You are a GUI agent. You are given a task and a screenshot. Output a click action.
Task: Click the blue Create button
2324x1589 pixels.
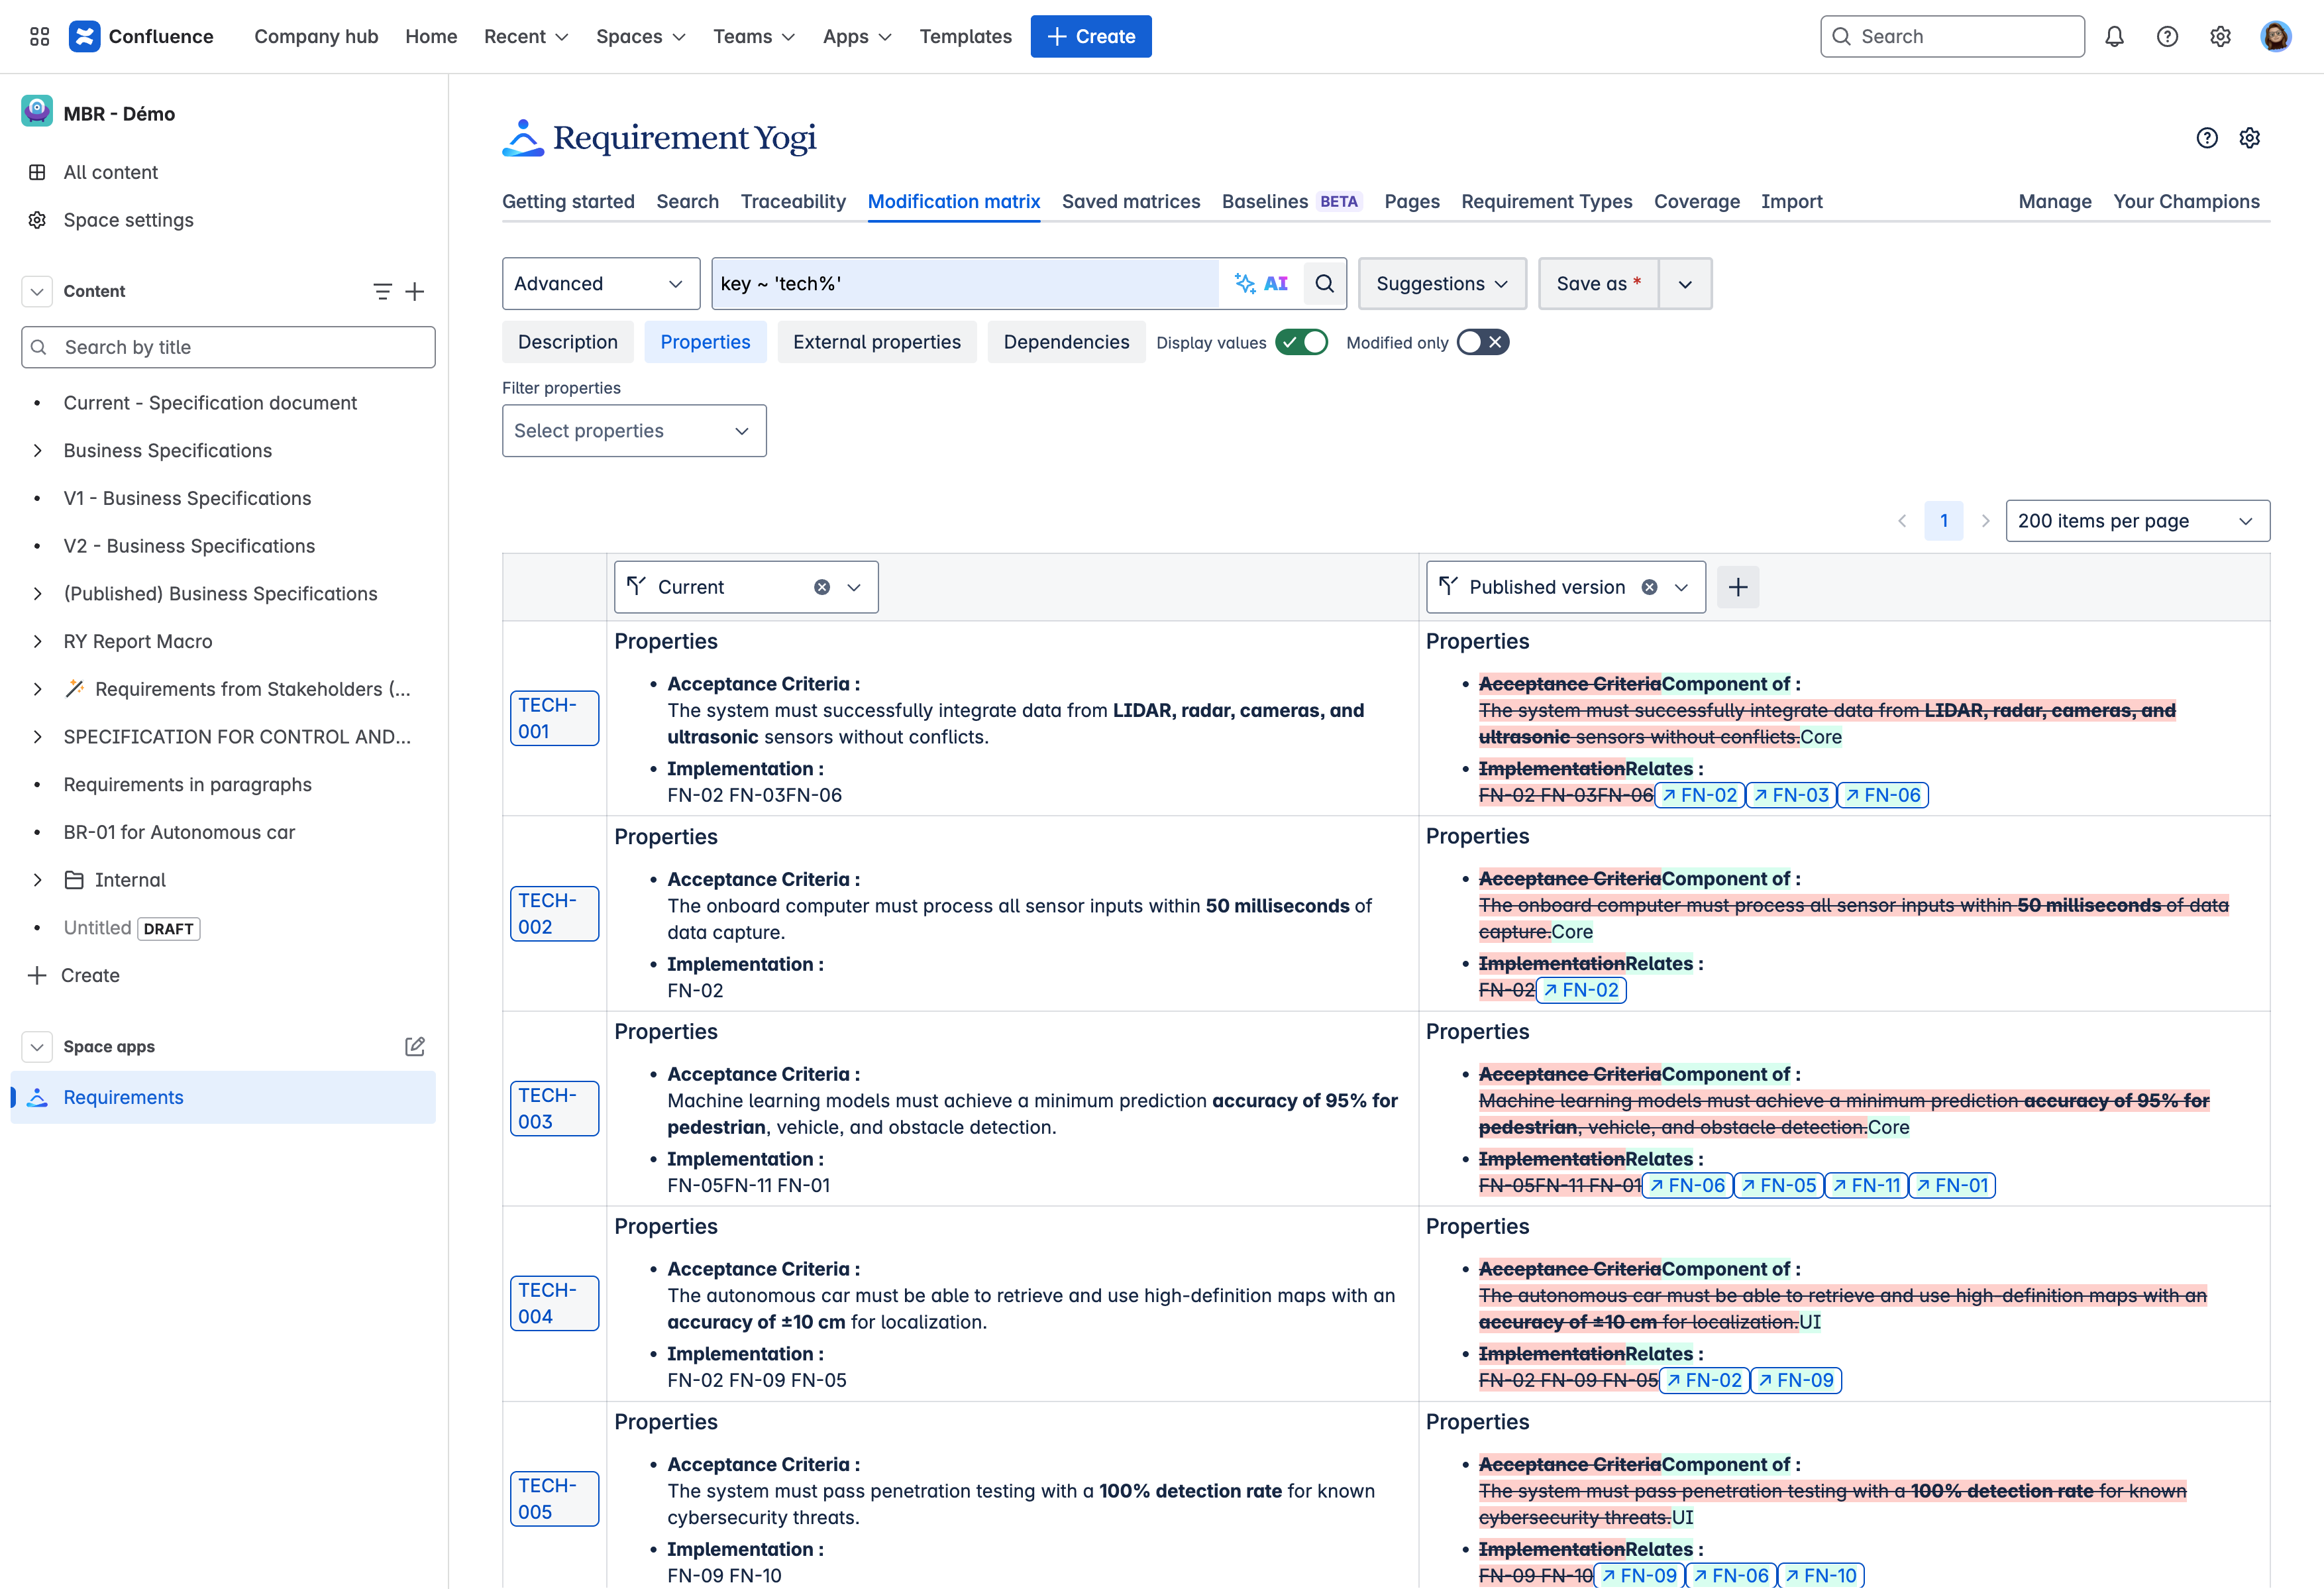(1090, 37)
